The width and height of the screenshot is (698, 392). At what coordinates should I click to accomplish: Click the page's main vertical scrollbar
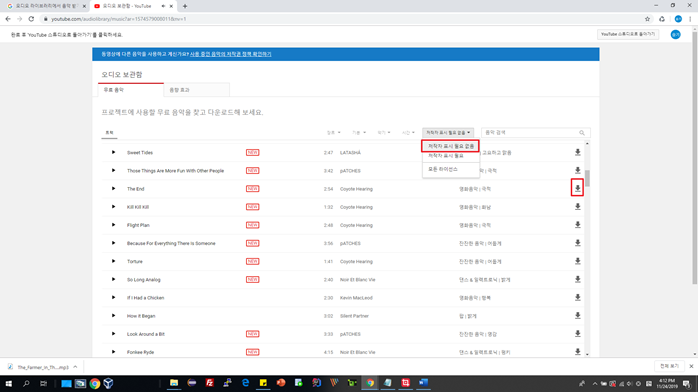tap(694, 158)
